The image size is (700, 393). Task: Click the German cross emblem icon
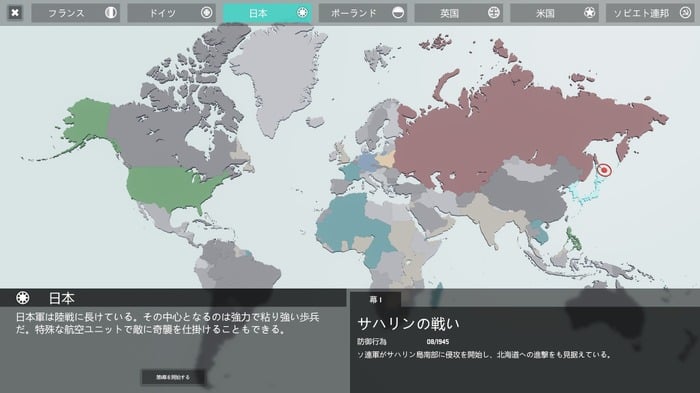(206, 13)
